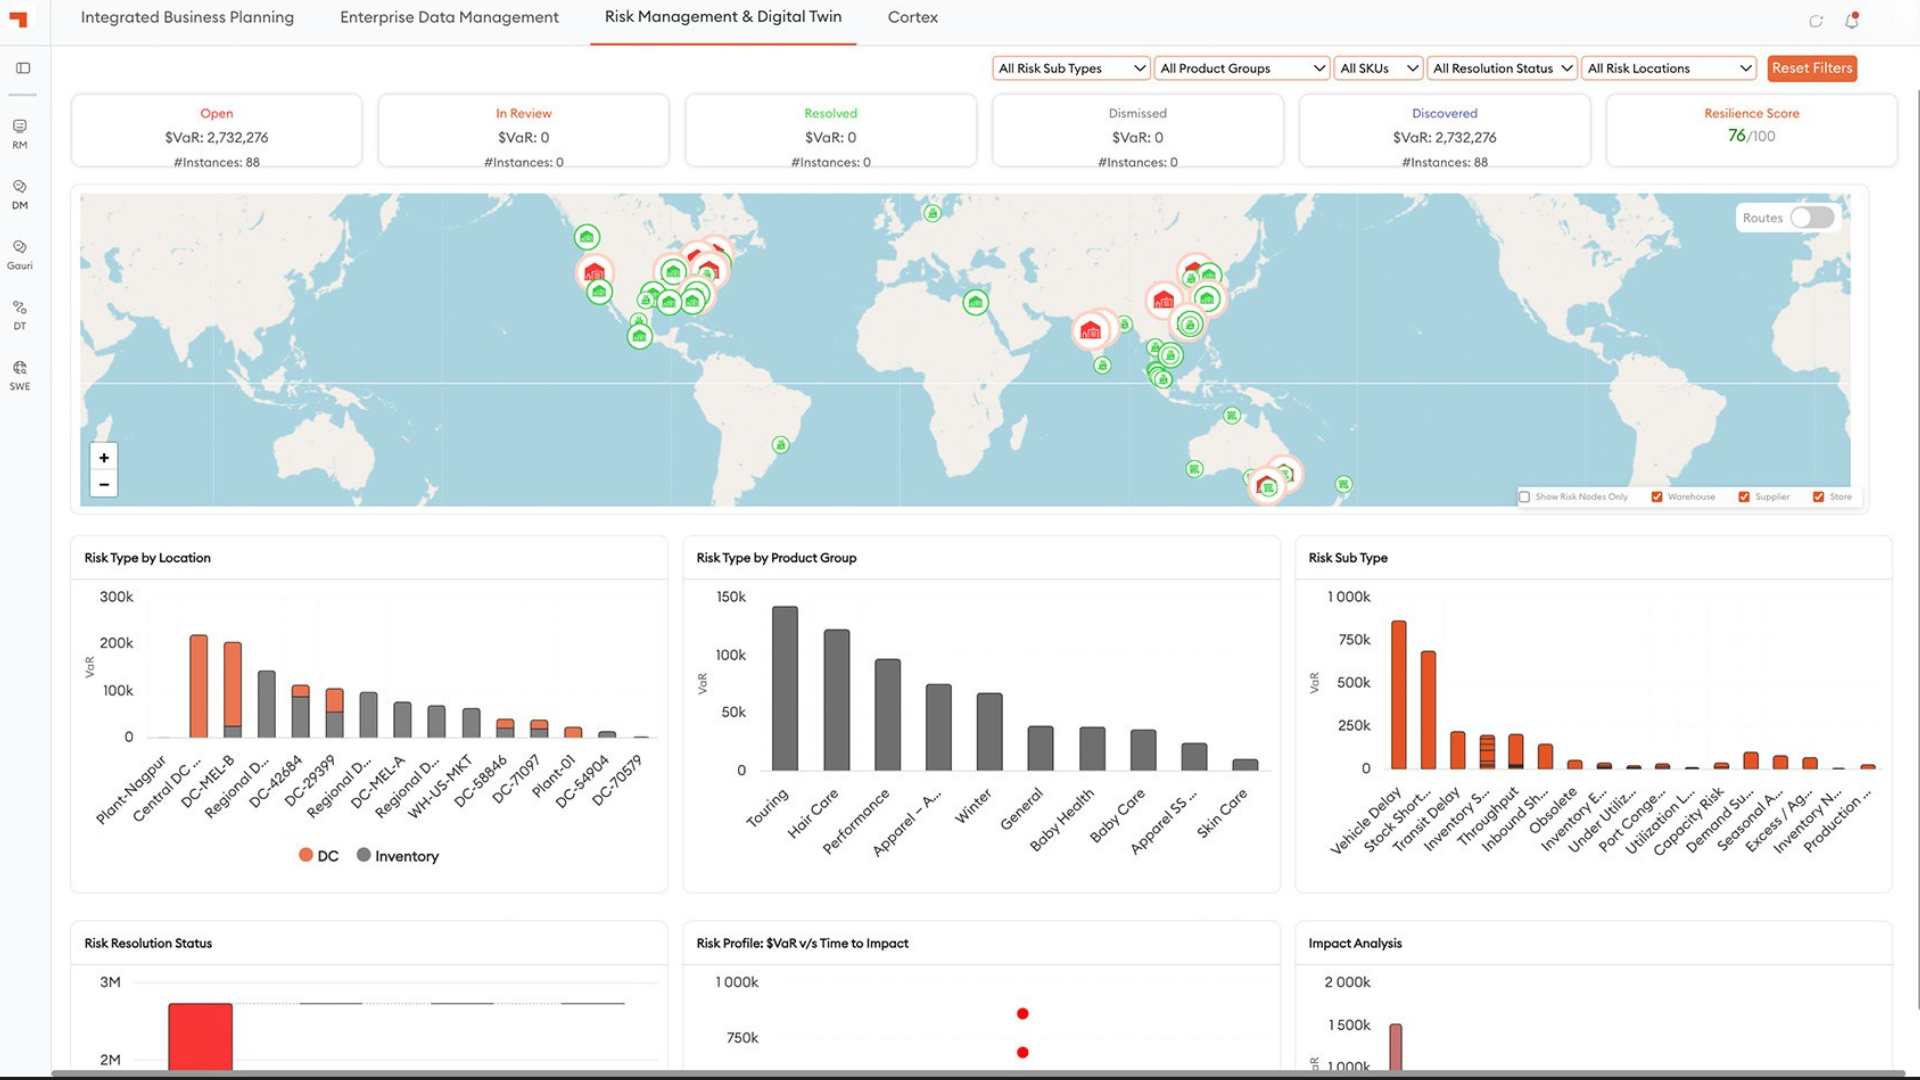Switch to Integrated Business Planning tab
This screenshot has height=1080, width=1920.
(x=187, y=17)
